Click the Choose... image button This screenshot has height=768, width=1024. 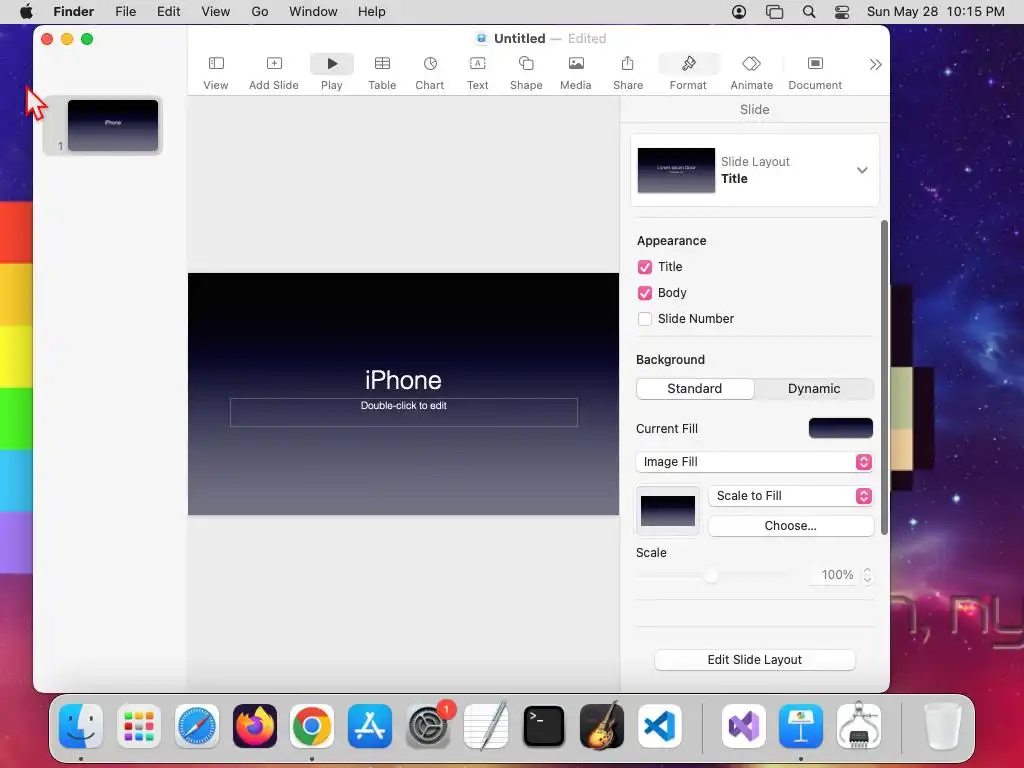click(791, 526)
